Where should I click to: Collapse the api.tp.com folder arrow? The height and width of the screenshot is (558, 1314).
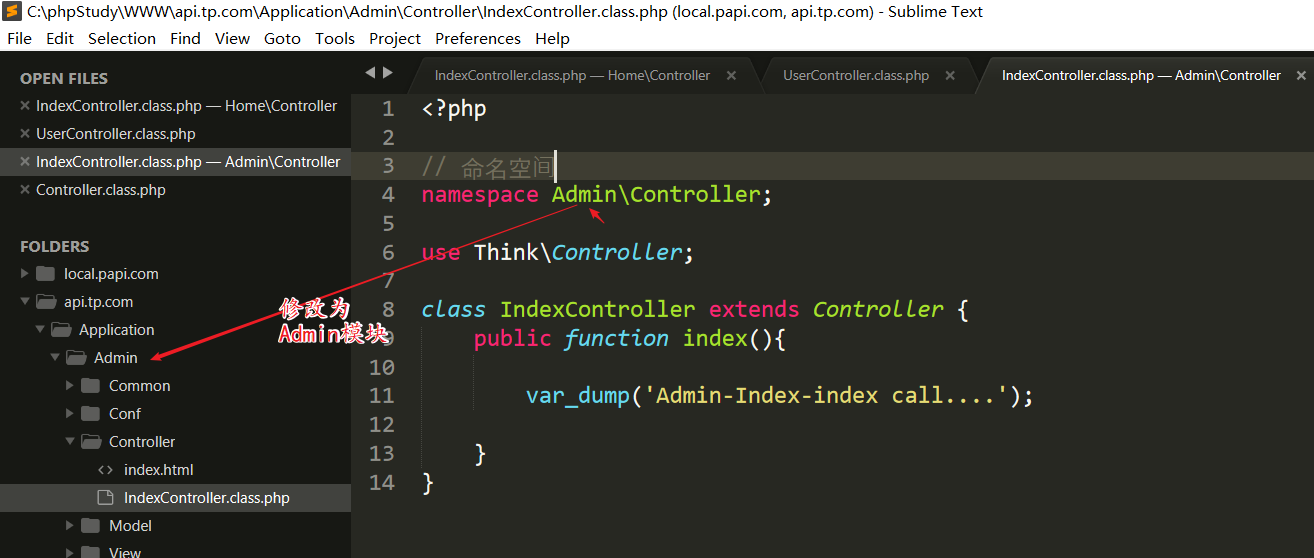(25, 302)
